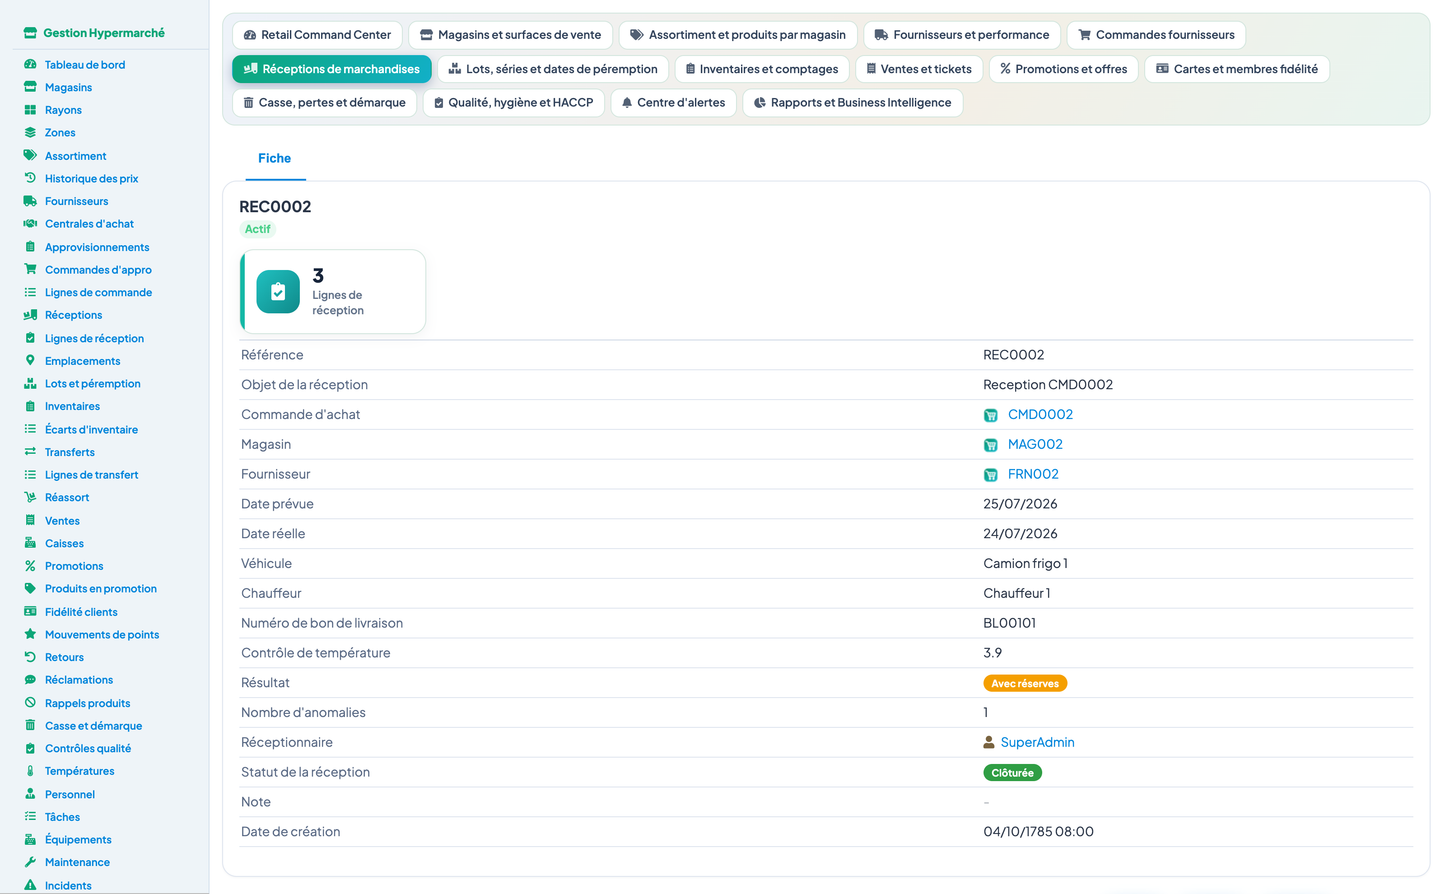Open Lots, séries et dates de péremption tab
This screenshot has height=894, width=1445.
(x=553, y=69)
